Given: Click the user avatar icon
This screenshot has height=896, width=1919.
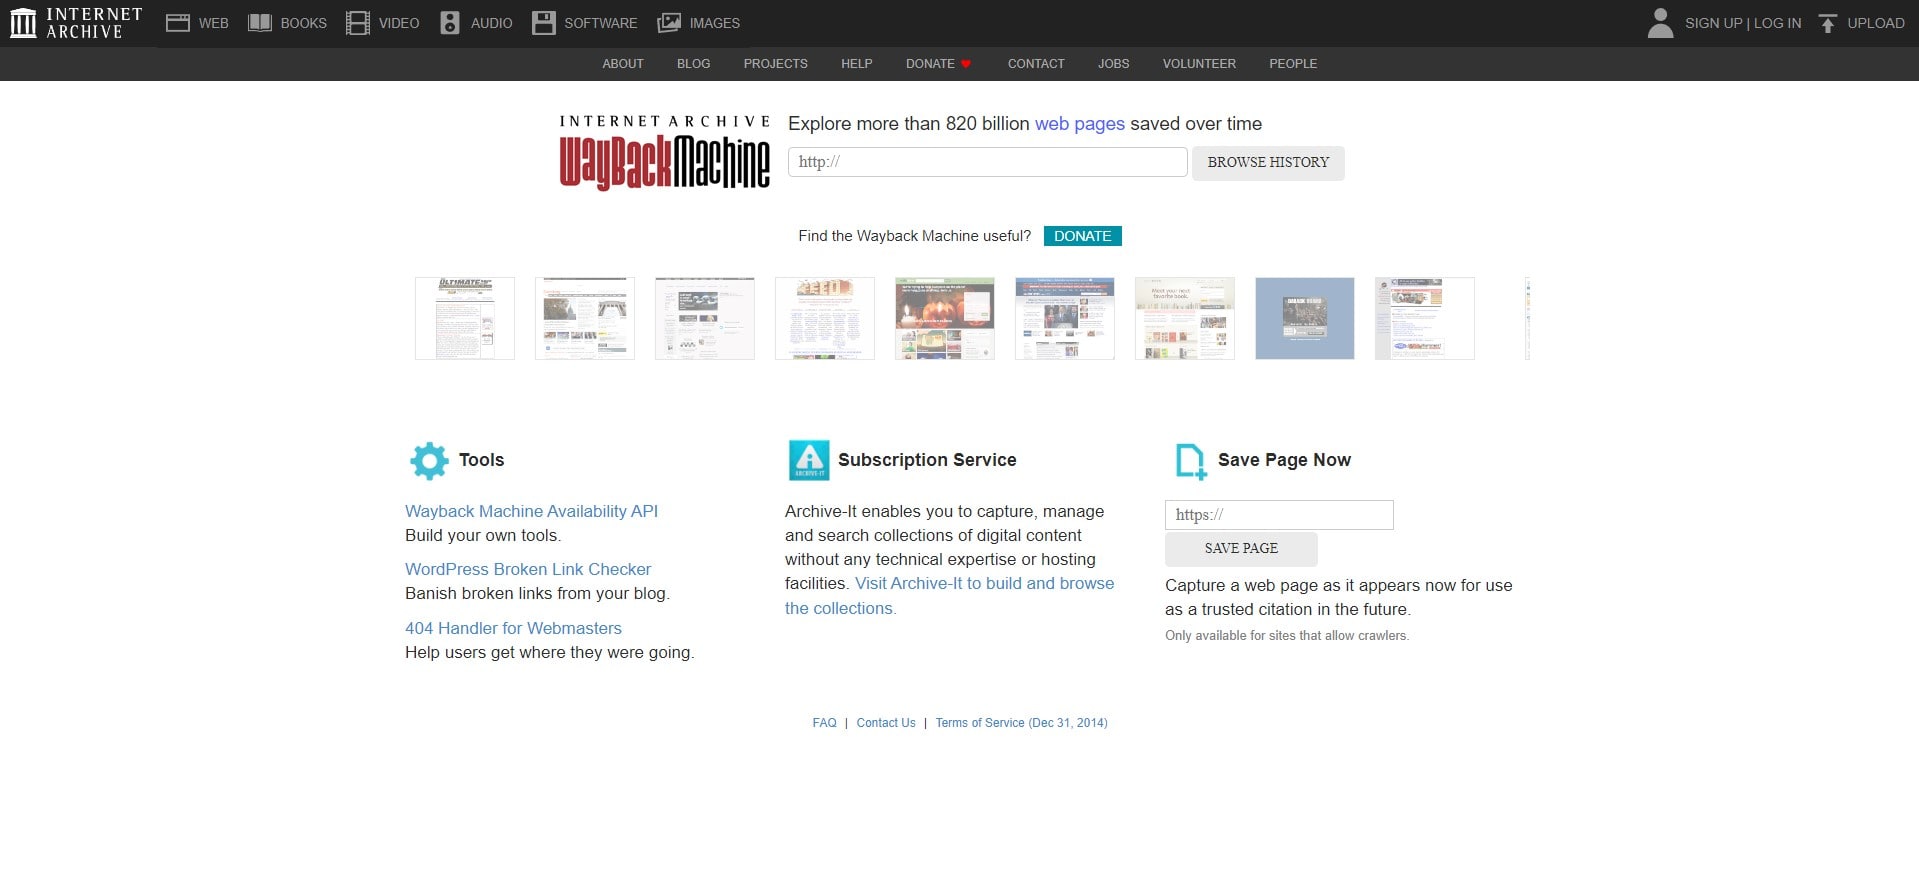Looking at the screenshot, I should pyautogui.click(x=1660, y=23).
